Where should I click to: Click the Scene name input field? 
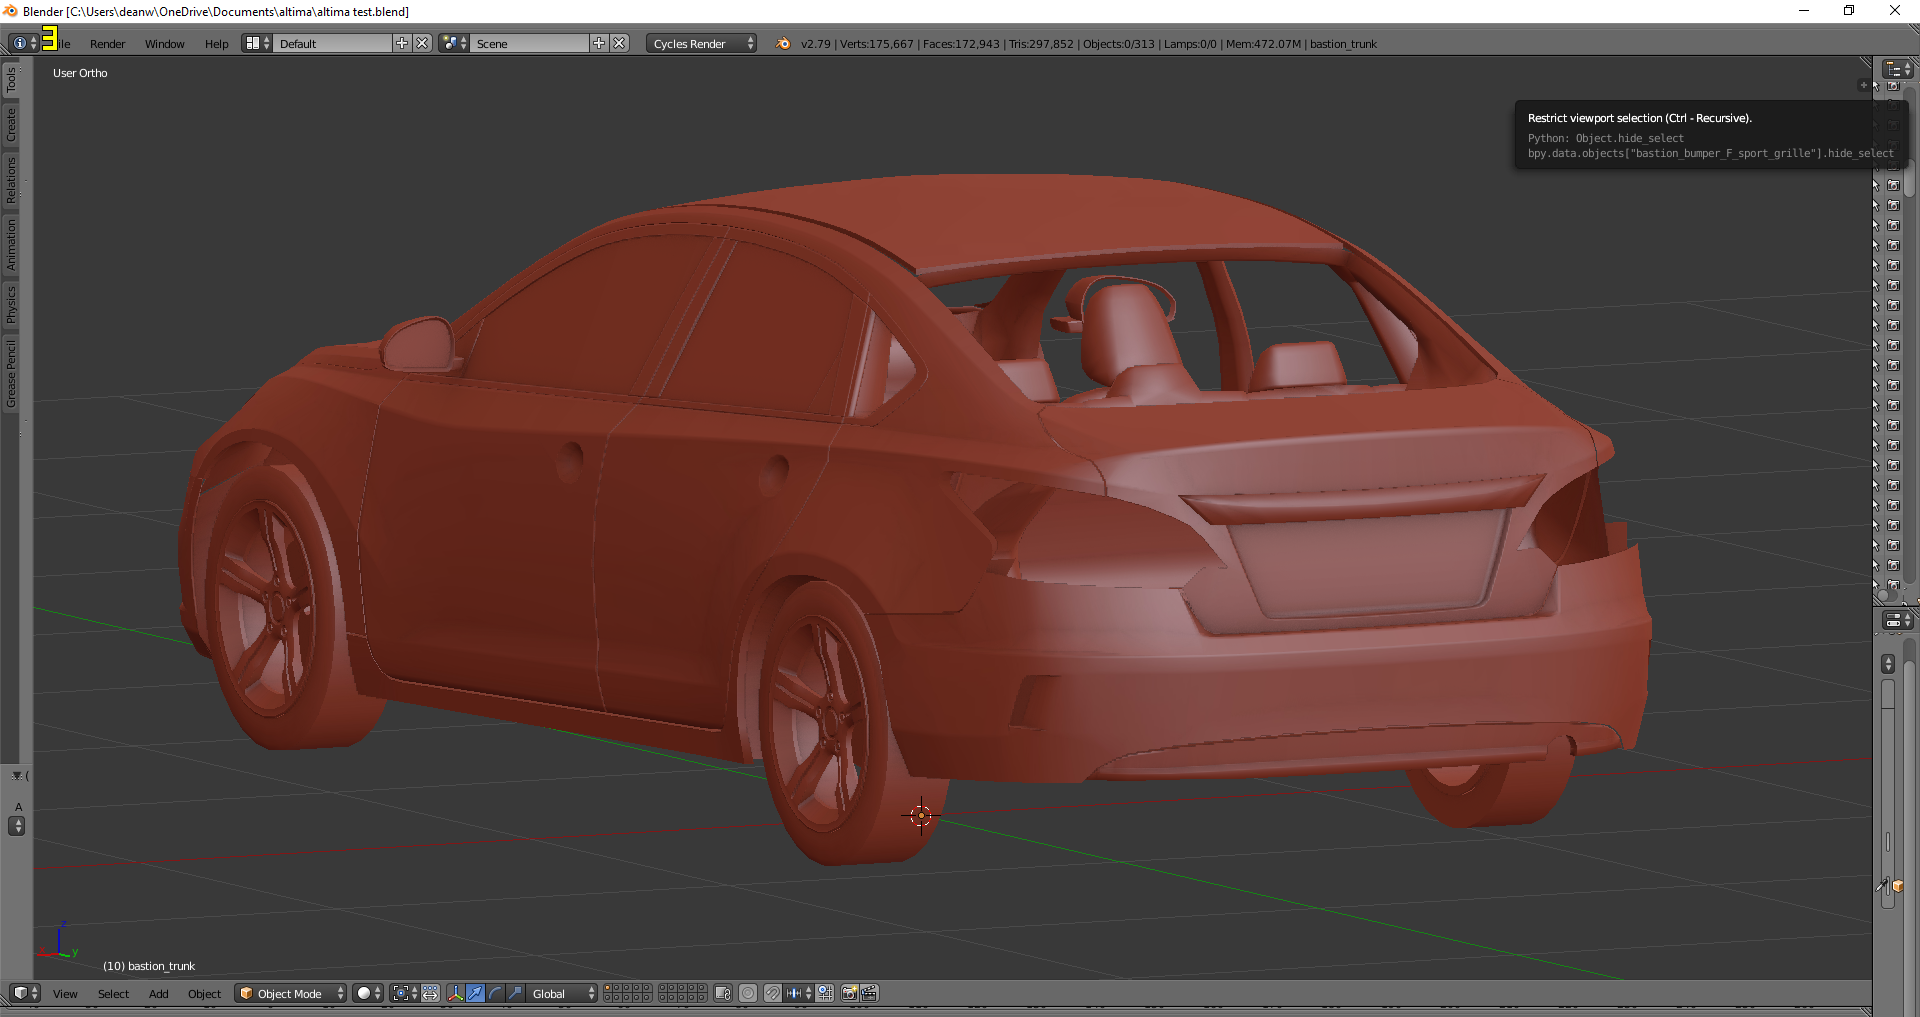(530, 44)
